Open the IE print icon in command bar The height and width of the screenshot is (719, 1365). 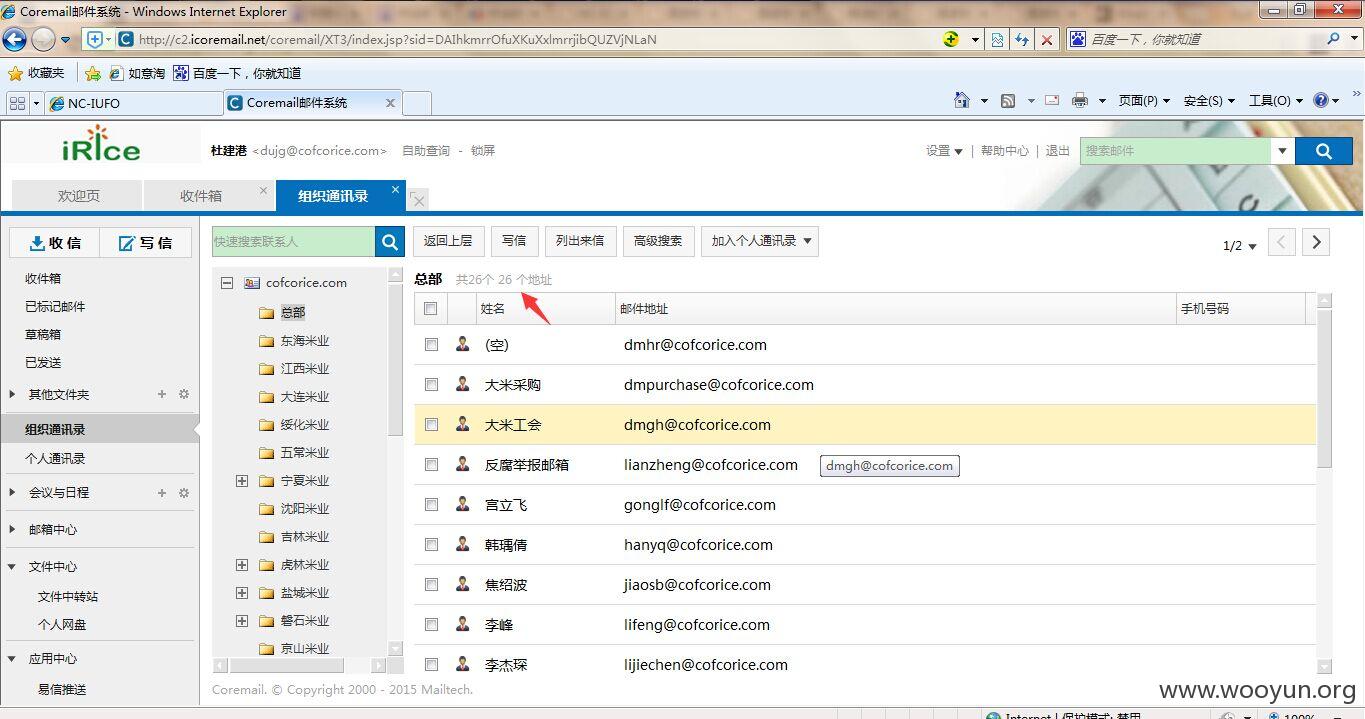click(x=1080, y=100)
